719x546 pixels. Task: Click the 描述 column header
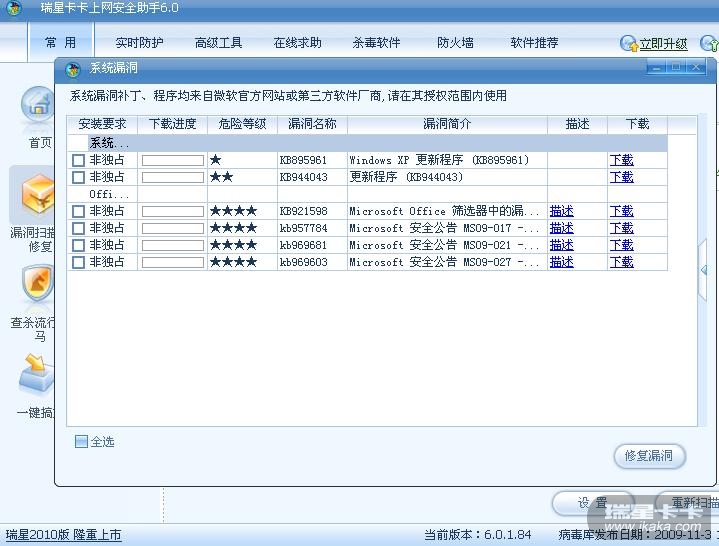click(x=577, y=124)
